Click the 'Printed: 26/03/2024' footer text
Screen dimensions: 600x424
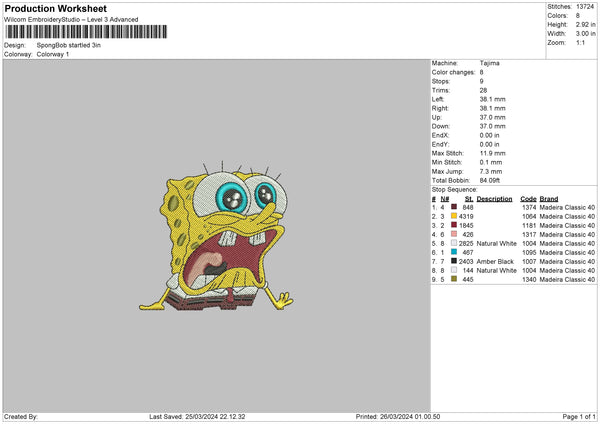pyautogui.click(x=398, y=416)
